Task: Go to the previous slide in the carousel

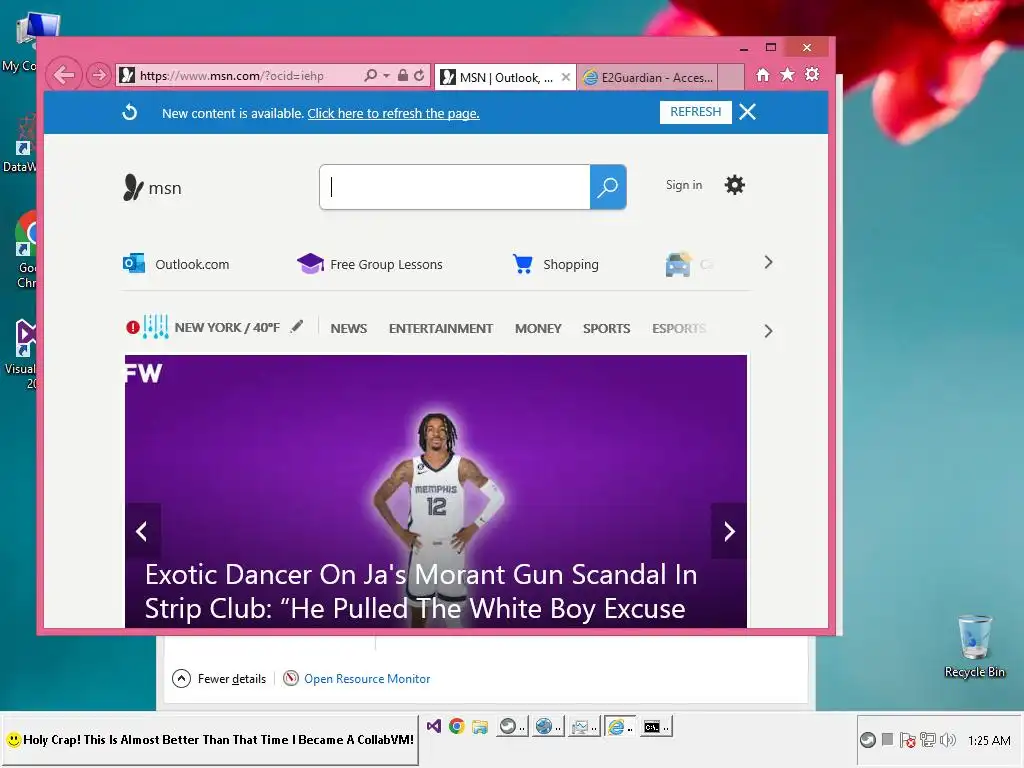Action: [x=142, y=531]
